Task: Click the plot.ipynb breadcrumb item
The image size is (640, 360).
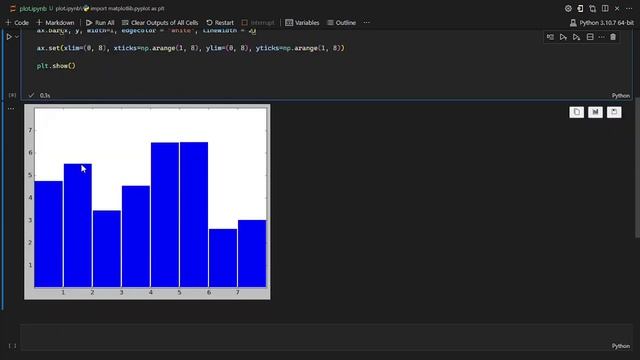Action: pyautogui.click(x=69, y=9)
